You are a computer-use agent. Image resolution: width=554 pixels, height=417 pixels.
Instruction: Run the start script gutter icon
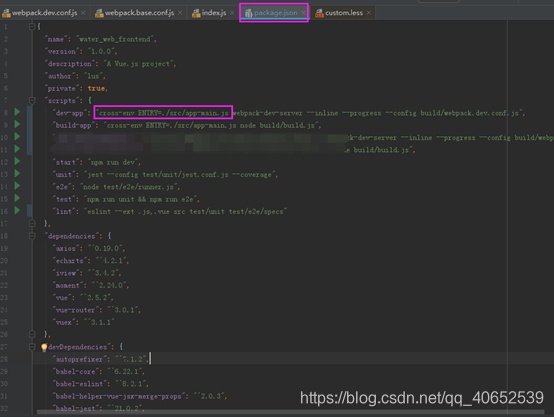[17, 161]
